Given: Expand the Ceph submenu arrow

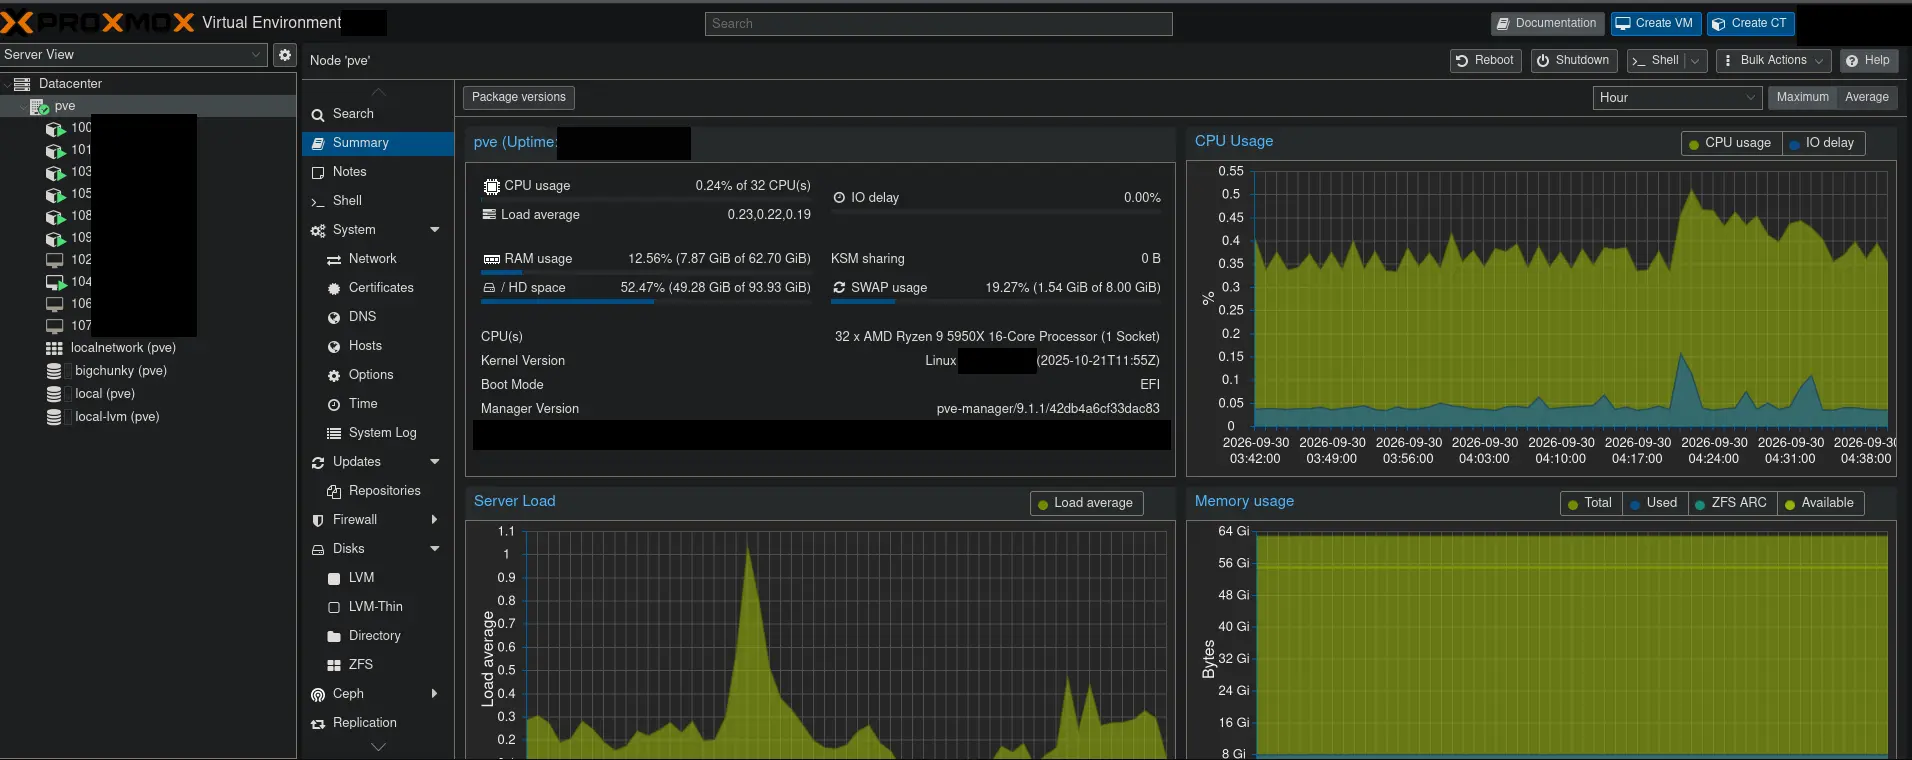Looking at the screenshot, I should (435, 694).
